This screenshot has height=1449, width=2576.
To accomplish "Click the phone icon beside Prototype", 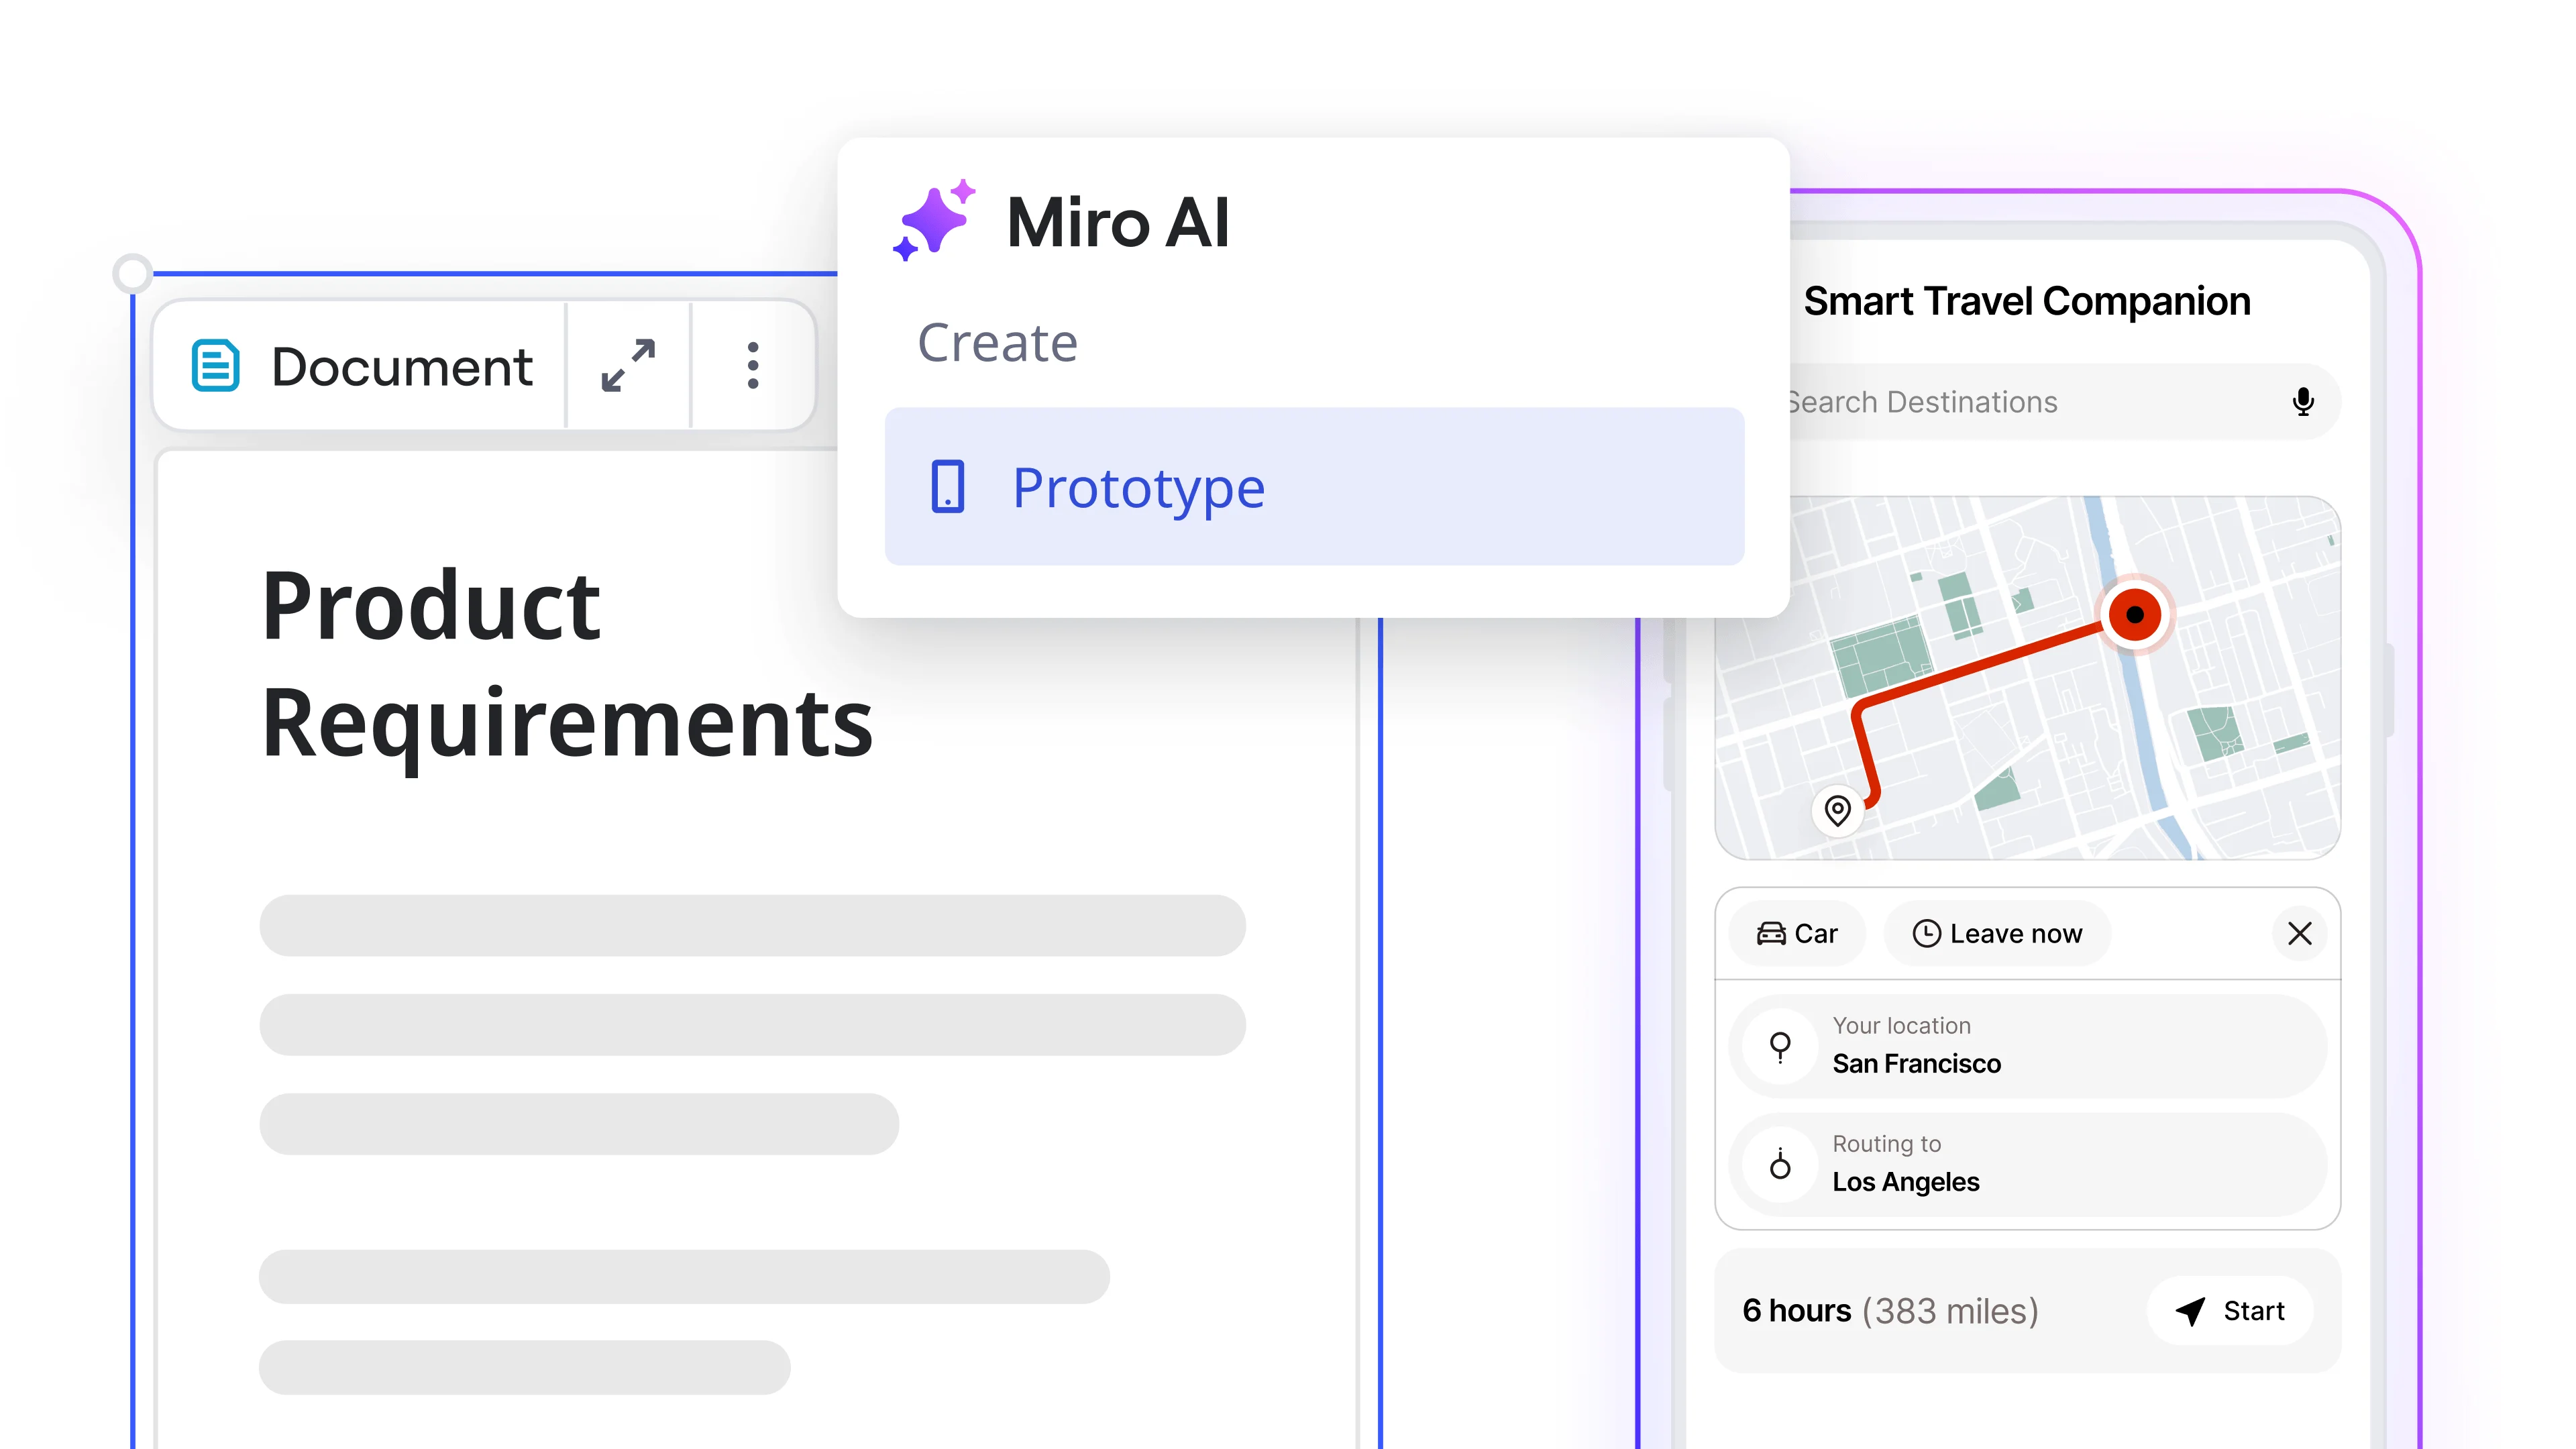I will click(x=947, y=487).
